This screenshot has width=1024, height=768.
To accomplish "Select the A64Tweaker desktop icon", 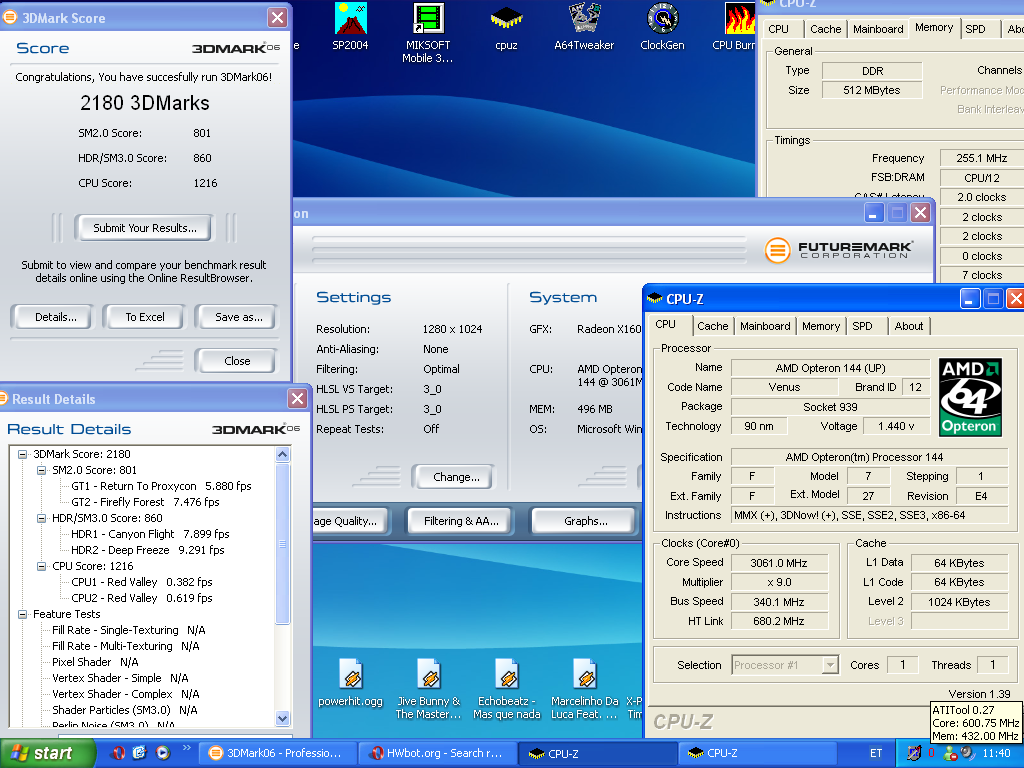I will tap(584, 26).
